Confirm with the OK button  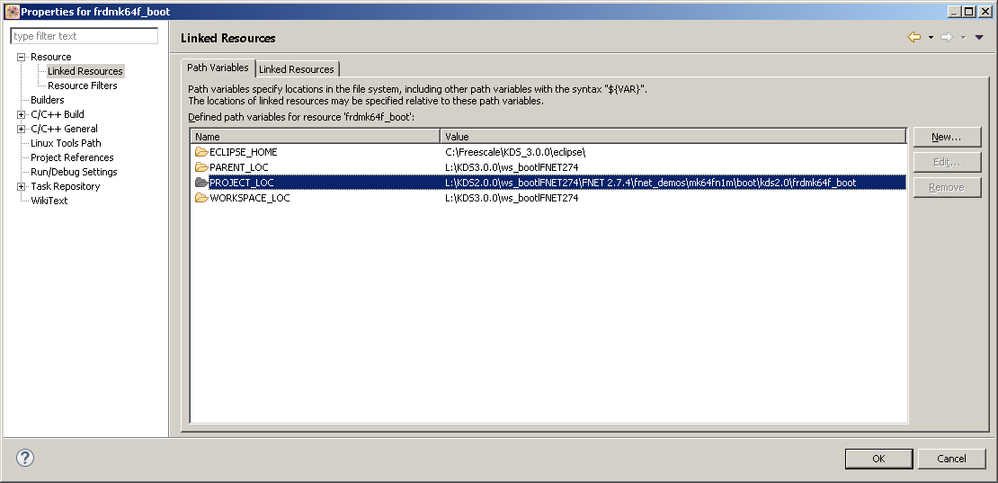878,458
